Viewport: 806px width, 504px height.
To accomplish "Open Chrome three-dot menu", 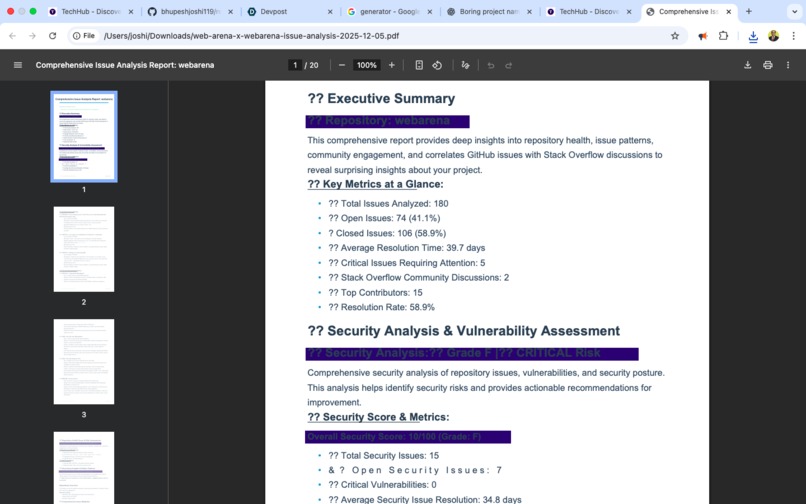I will 794,36.
